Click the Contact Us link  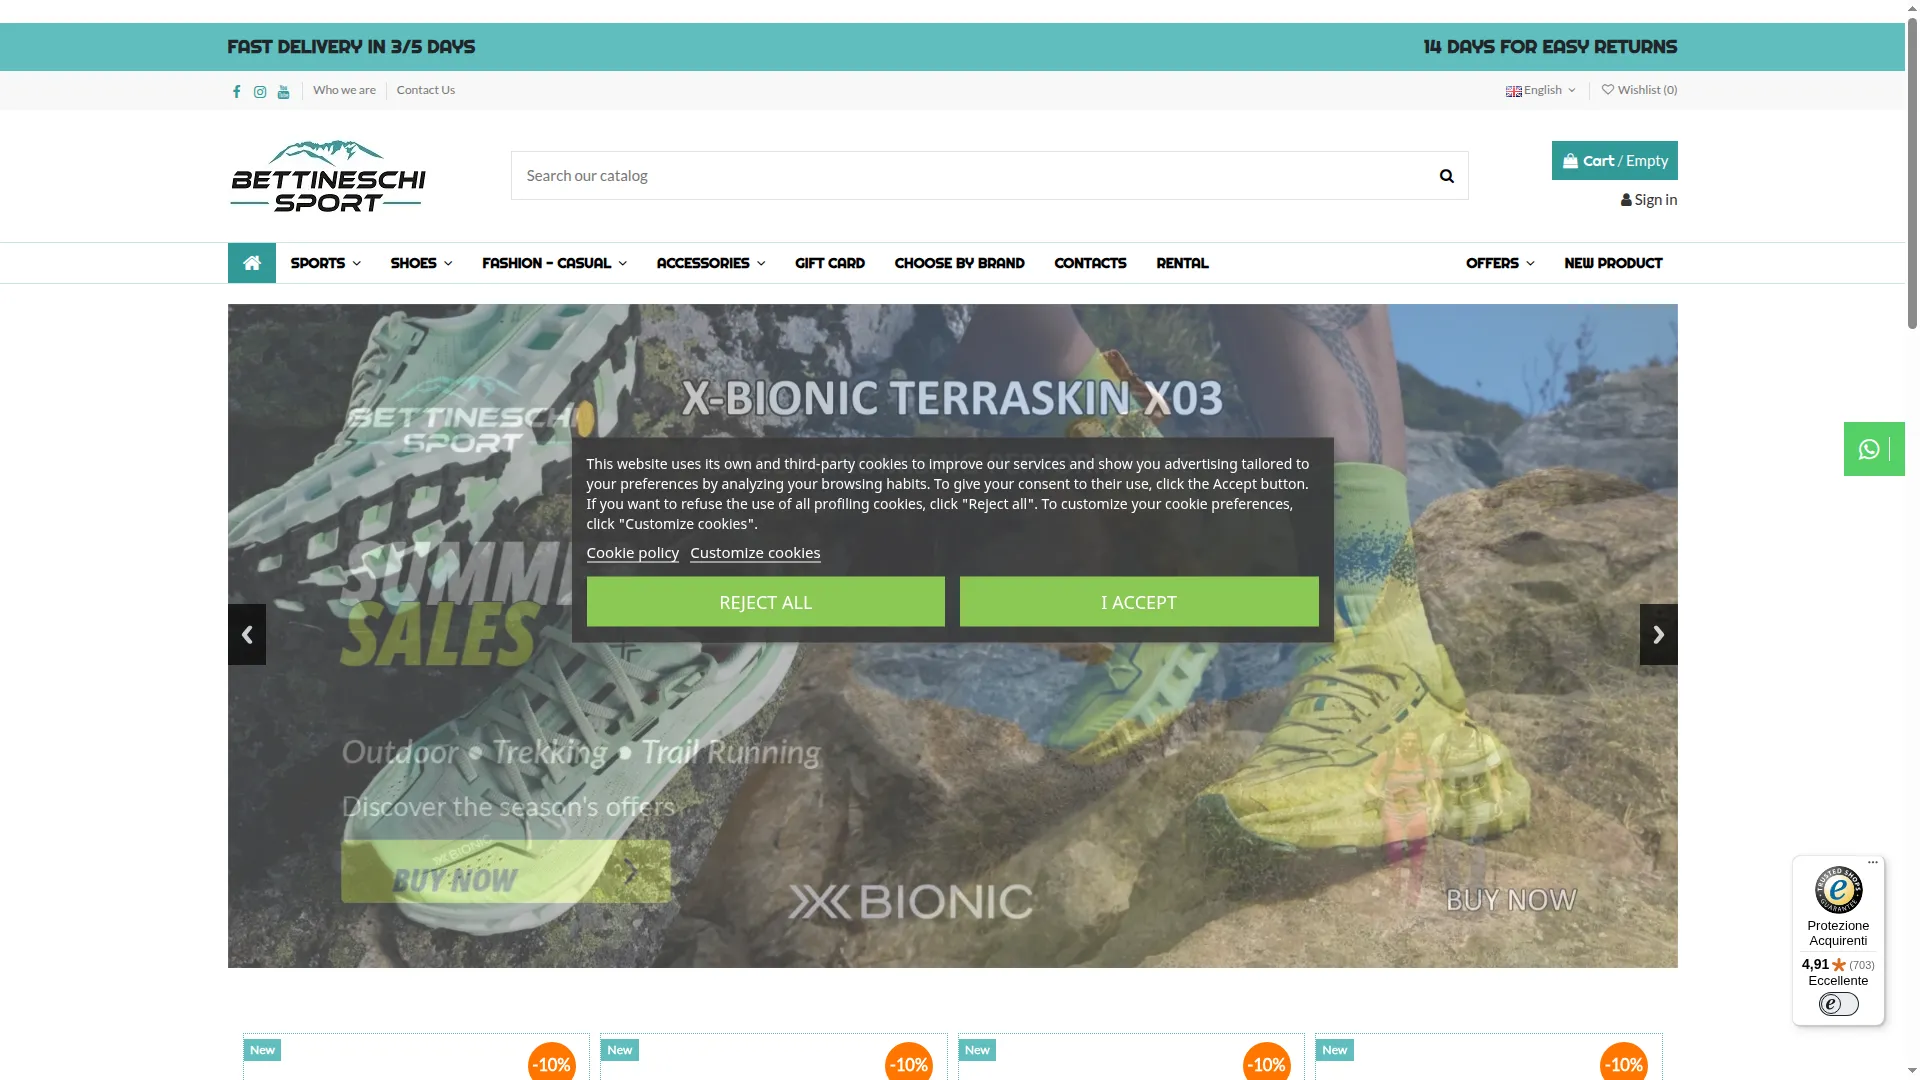(426, 90)
